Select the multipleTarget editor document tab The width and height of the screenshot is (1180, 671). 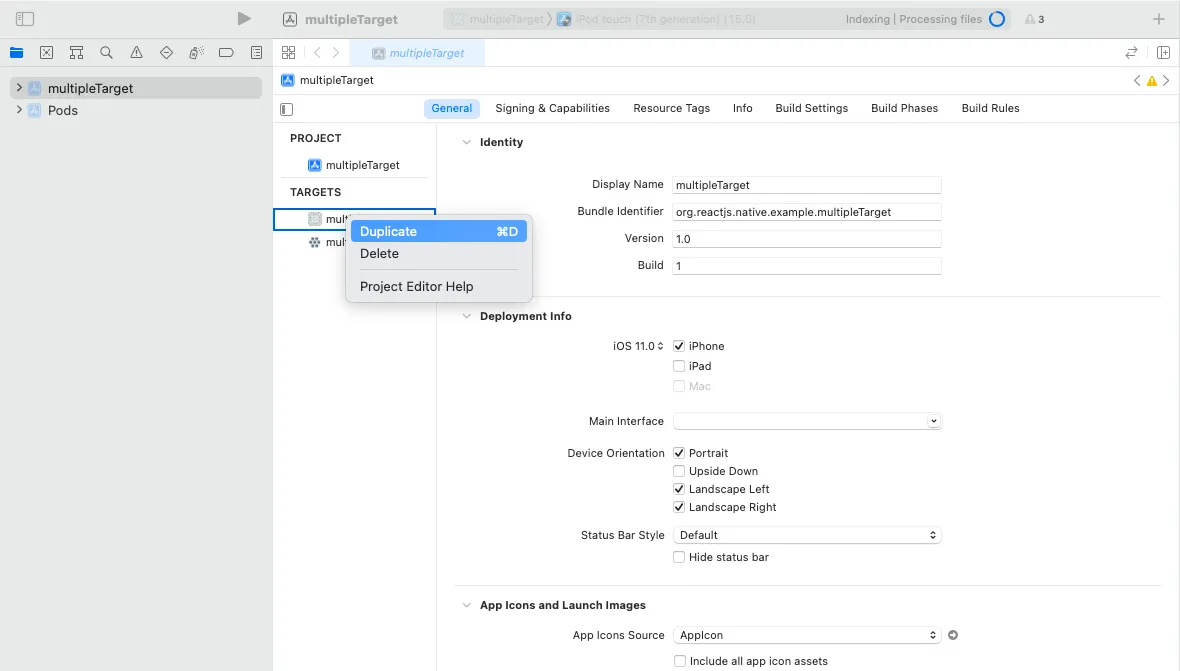pos(419,53)
